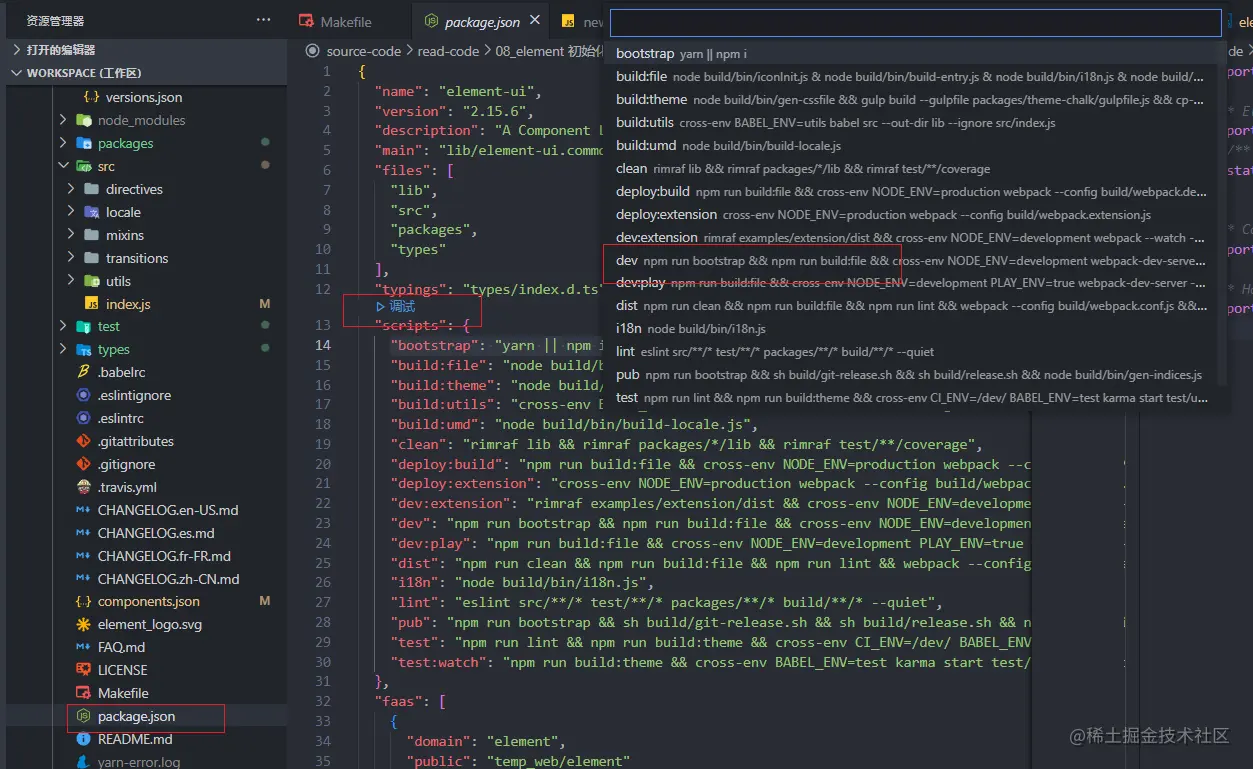Expand the mixins folder

71,235
